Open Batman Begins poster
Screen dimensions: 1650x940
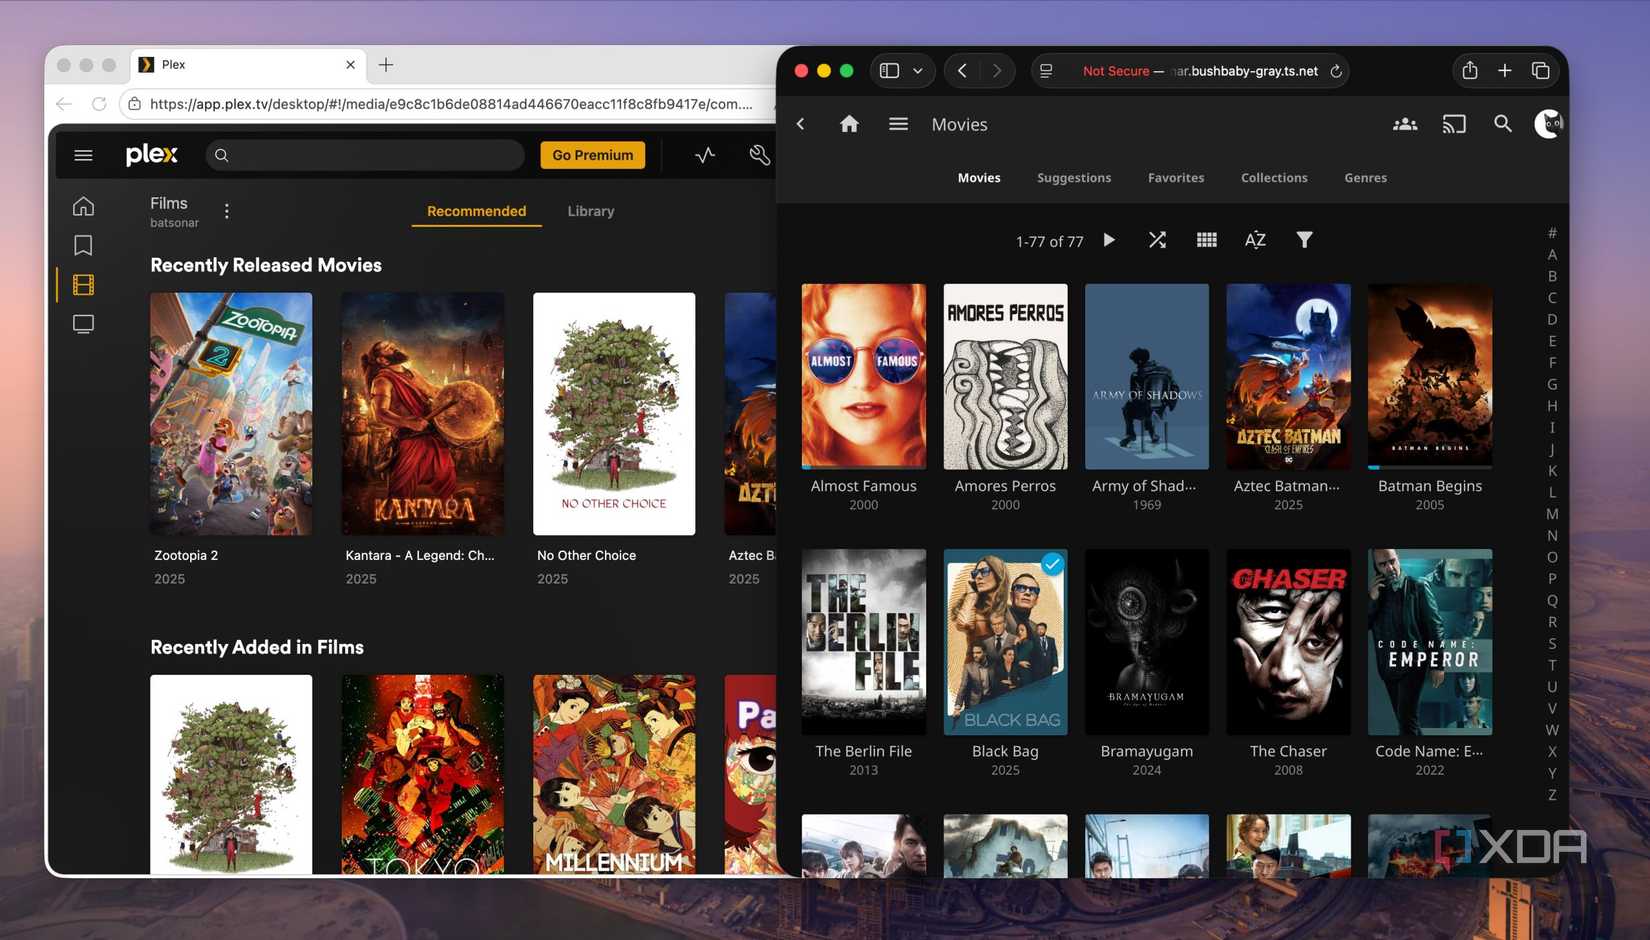(x=1430, y=376)
